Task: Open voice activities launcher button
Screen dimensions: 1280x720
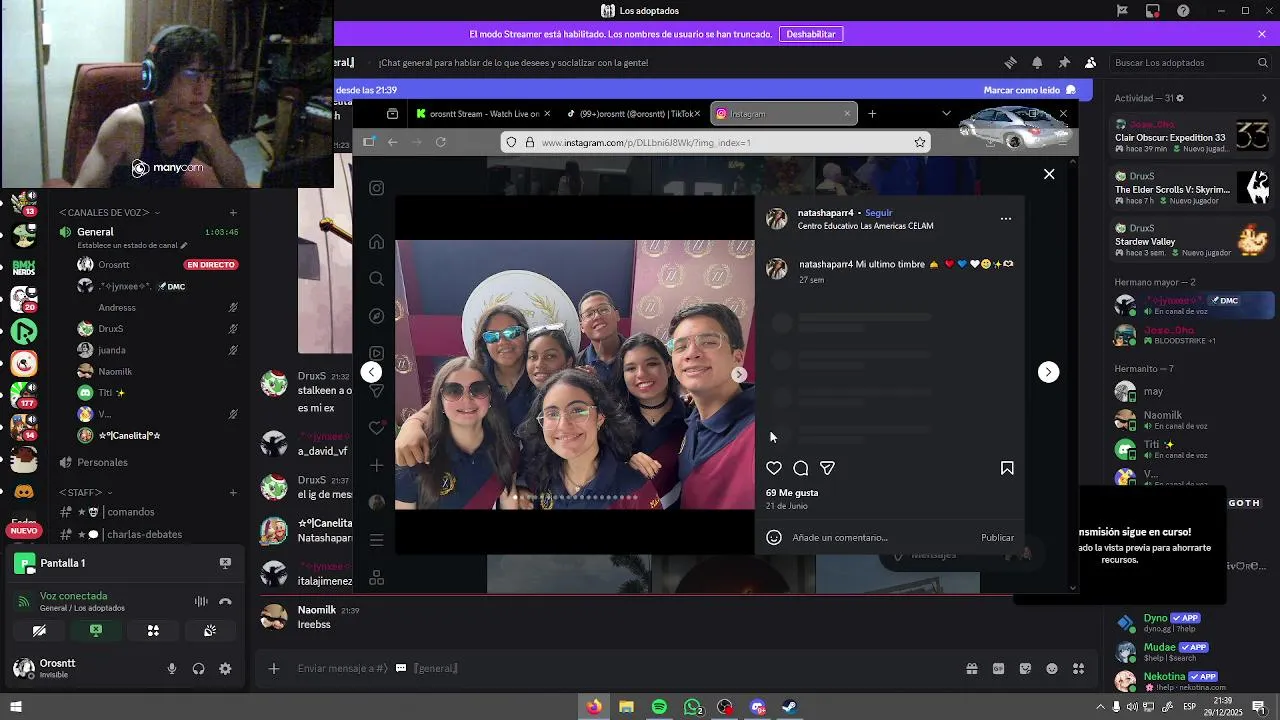Action: [153, 631]
